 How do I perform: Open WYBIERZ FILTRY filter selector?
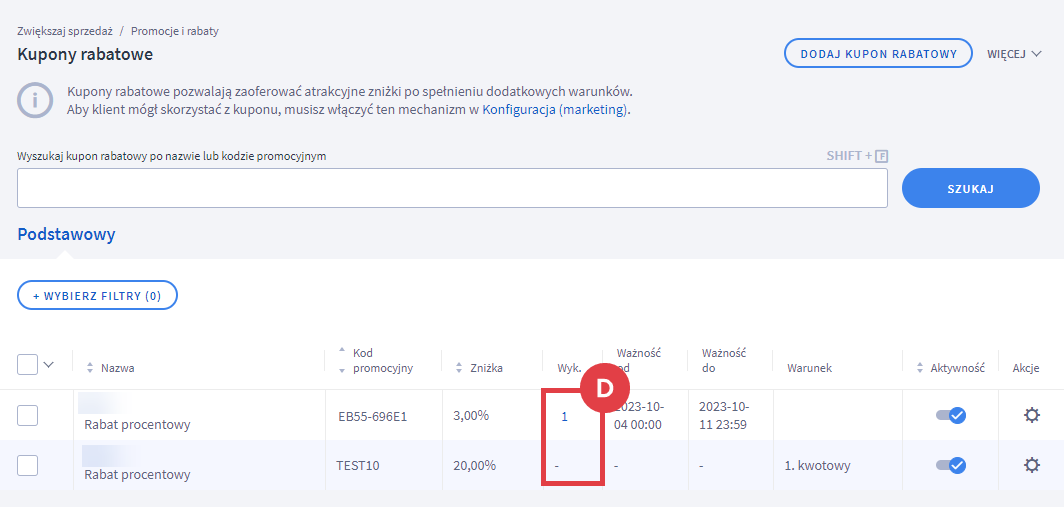[97, 295]
